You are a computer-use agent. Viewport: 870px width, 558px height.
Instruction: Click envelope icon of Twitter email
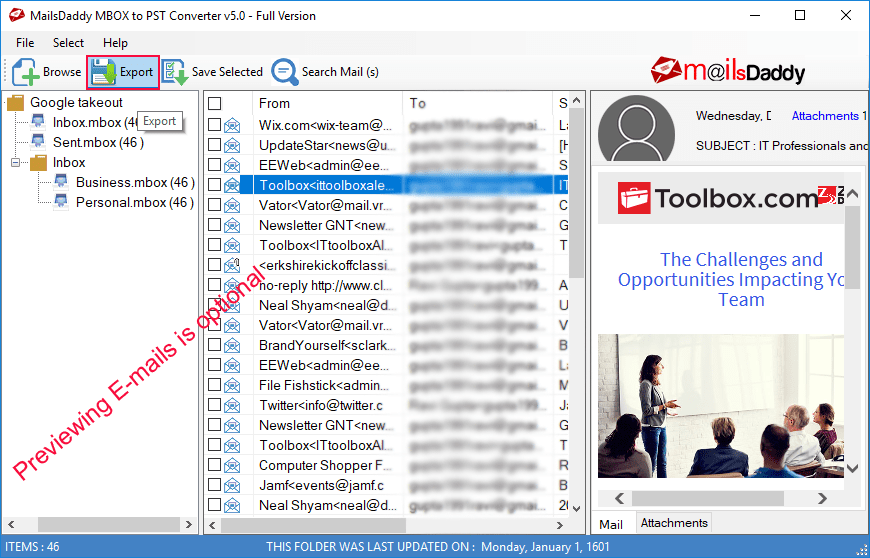point(232,405)
